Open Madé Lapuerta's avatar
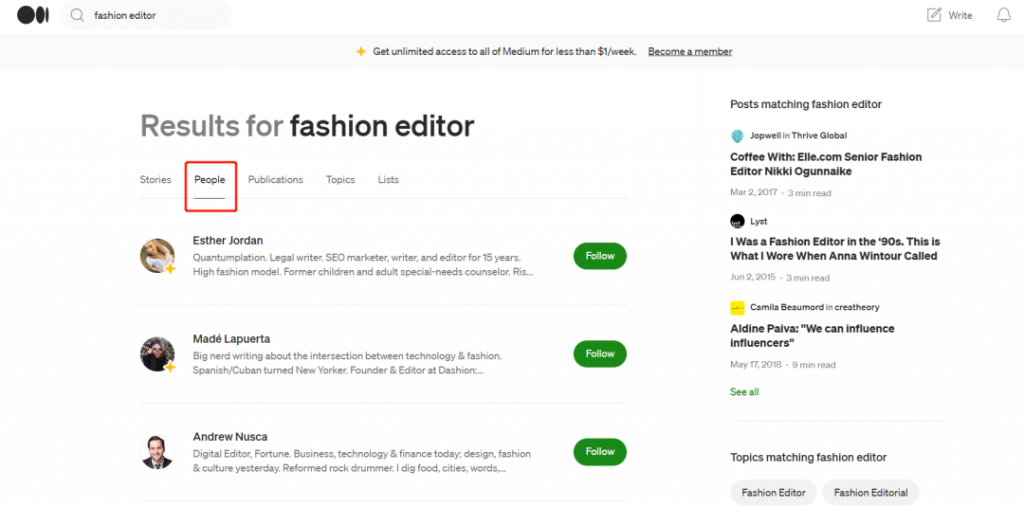1024x507 pixels. click(x=157, y=353)
